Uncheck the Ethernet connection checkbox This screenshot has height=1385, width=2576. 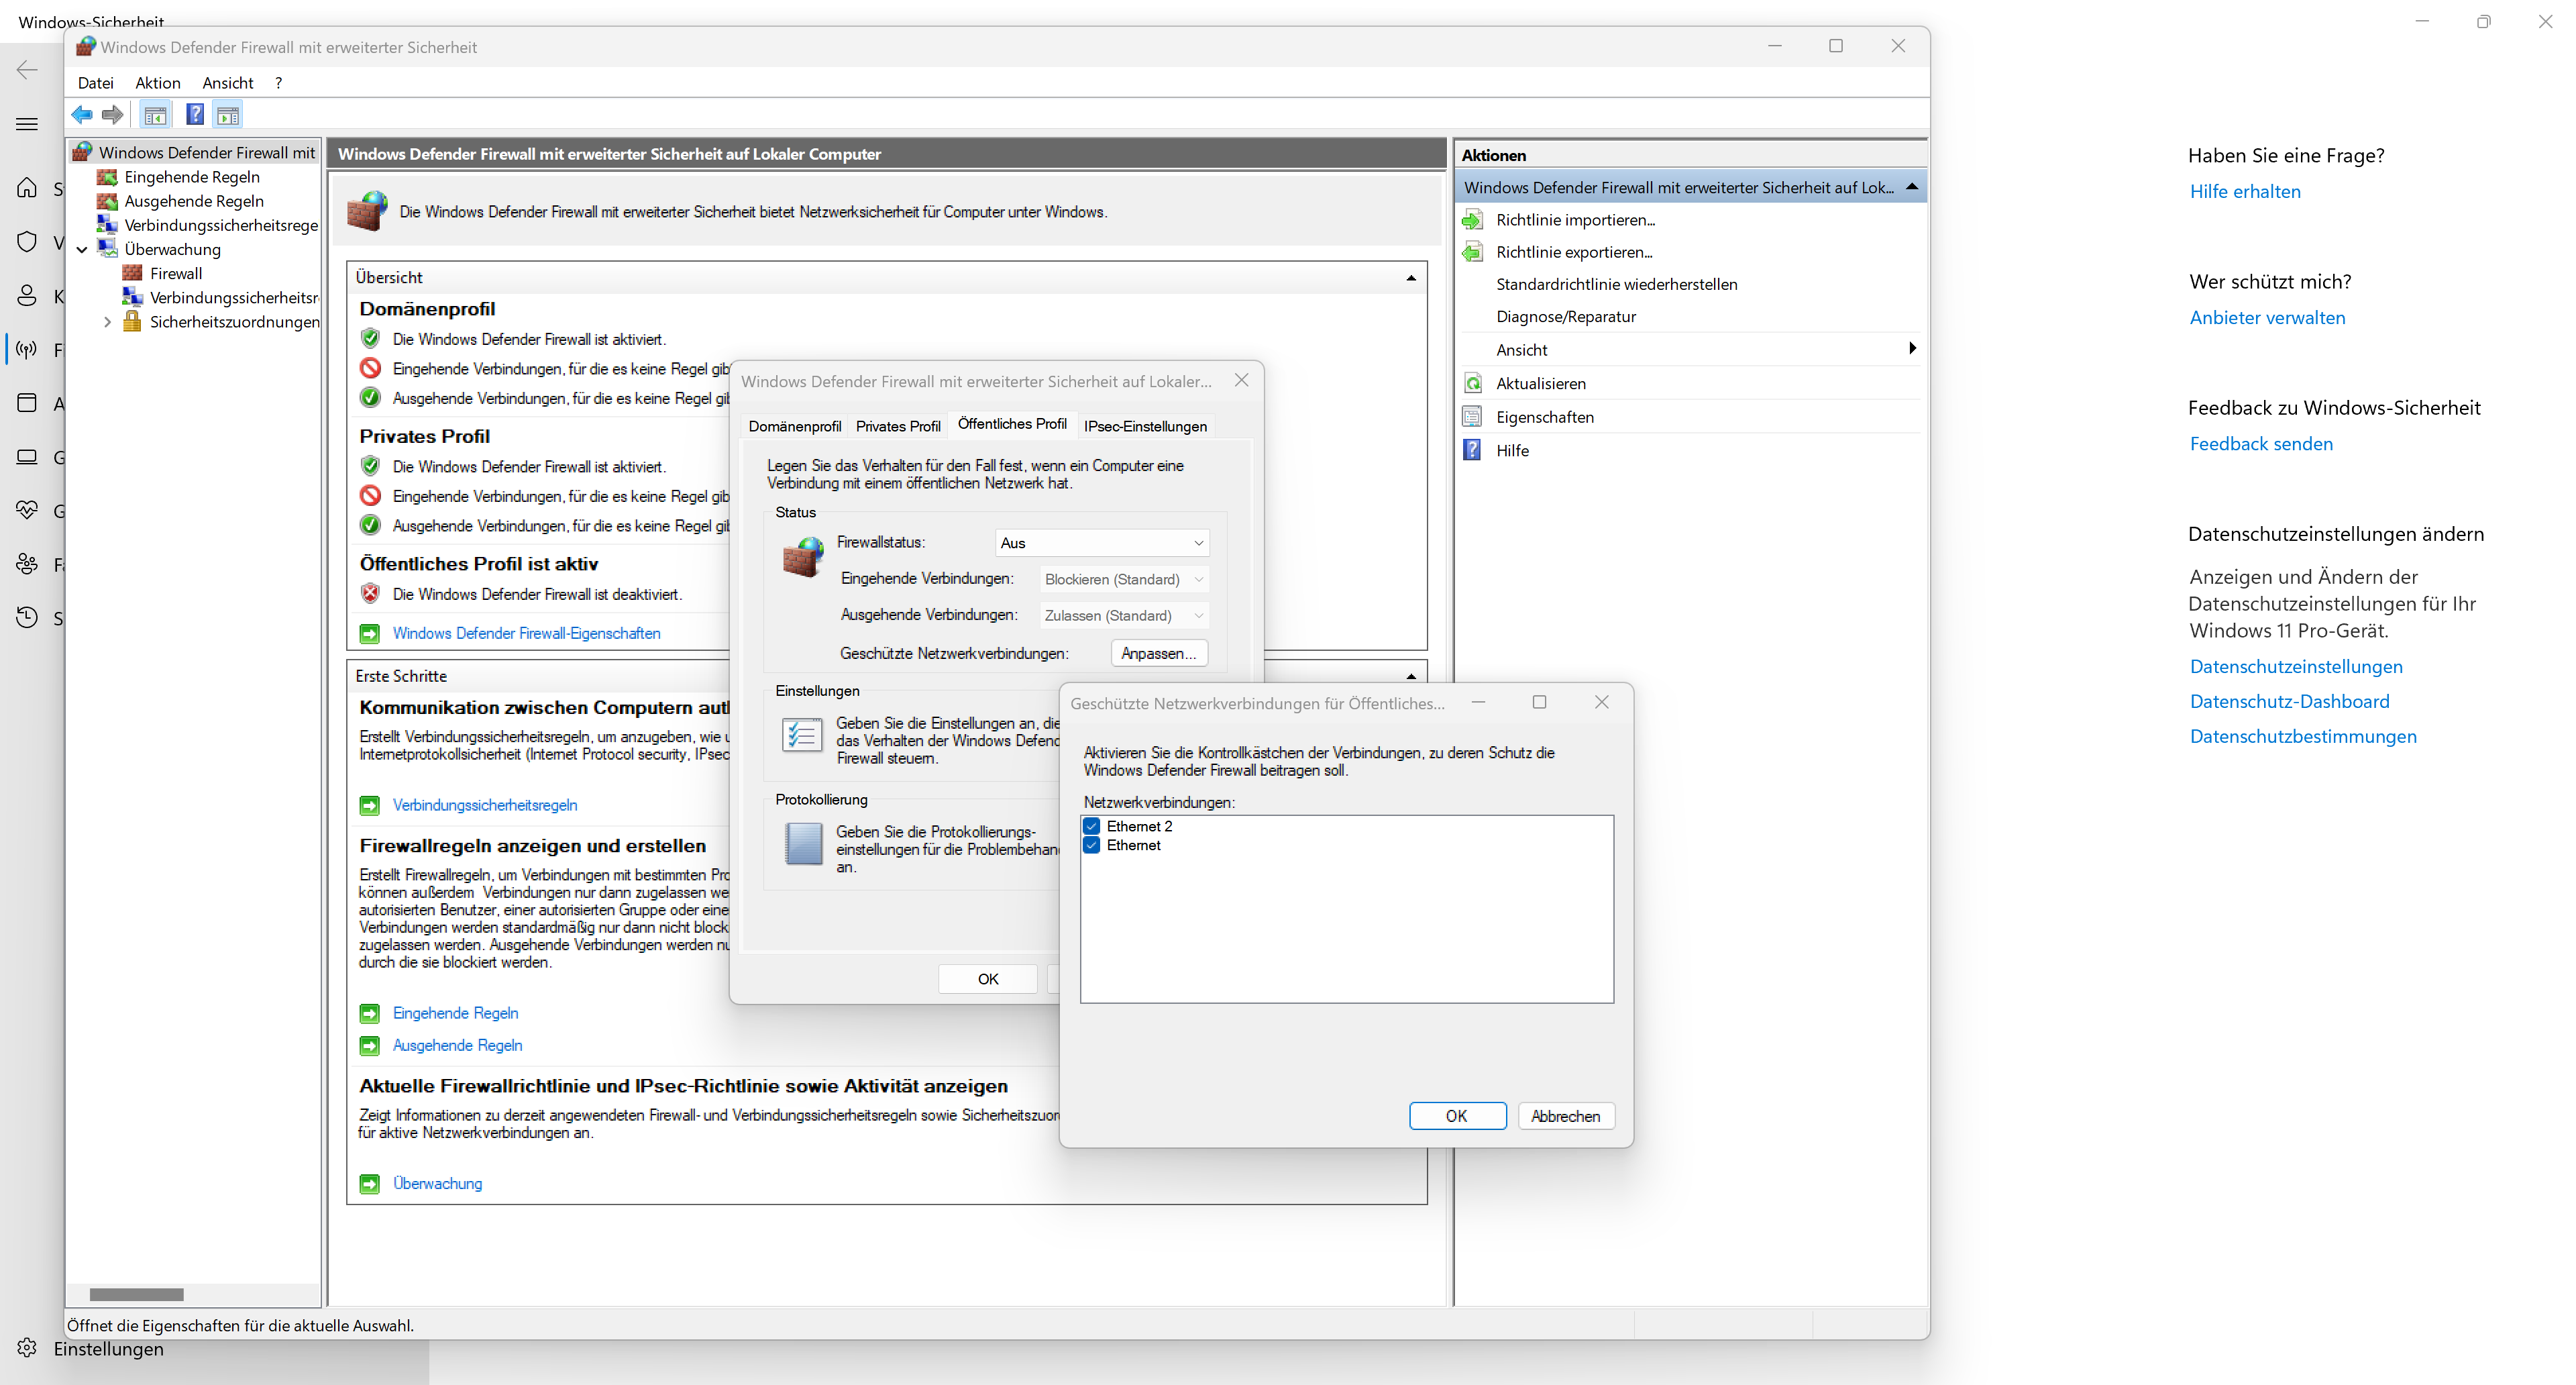1092,845
